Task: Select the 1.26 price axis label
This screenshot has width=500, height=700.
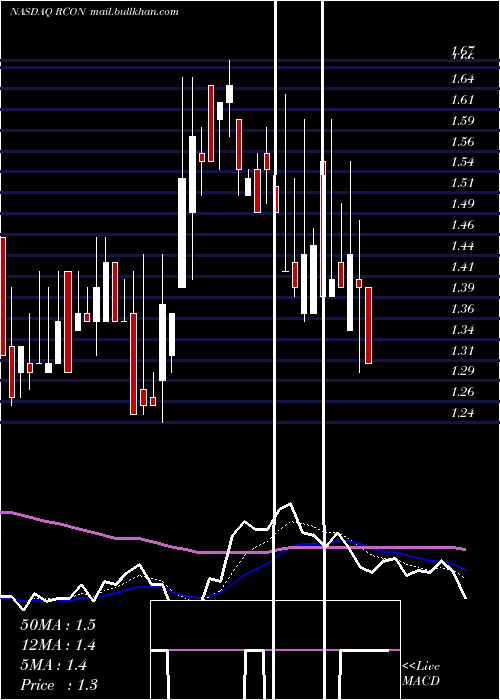Action: [x=462, y=392]
